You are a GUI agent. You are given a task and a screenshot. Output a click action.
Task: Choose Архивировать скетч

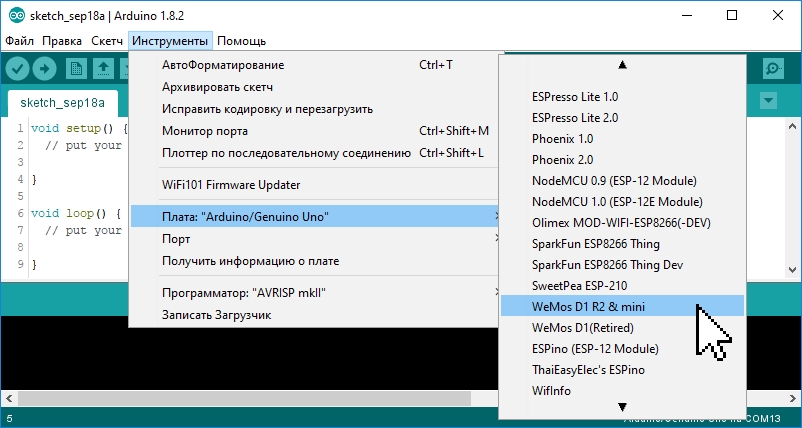(x=315, y=87)
